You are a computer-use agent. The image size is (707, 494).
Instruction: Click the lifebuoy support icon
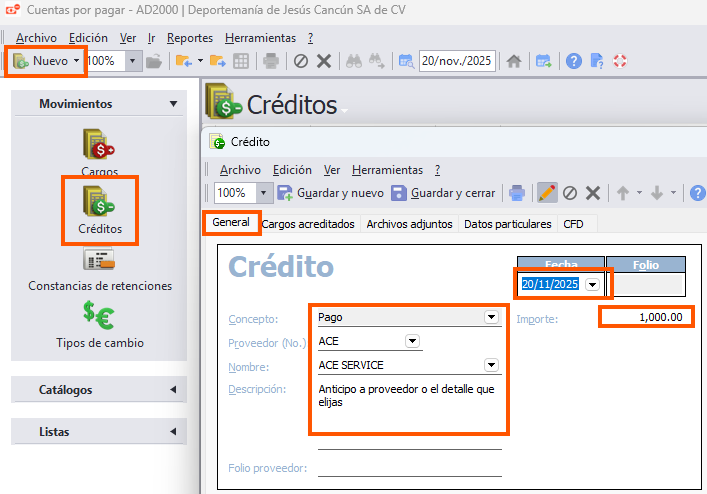coord(619,61)
